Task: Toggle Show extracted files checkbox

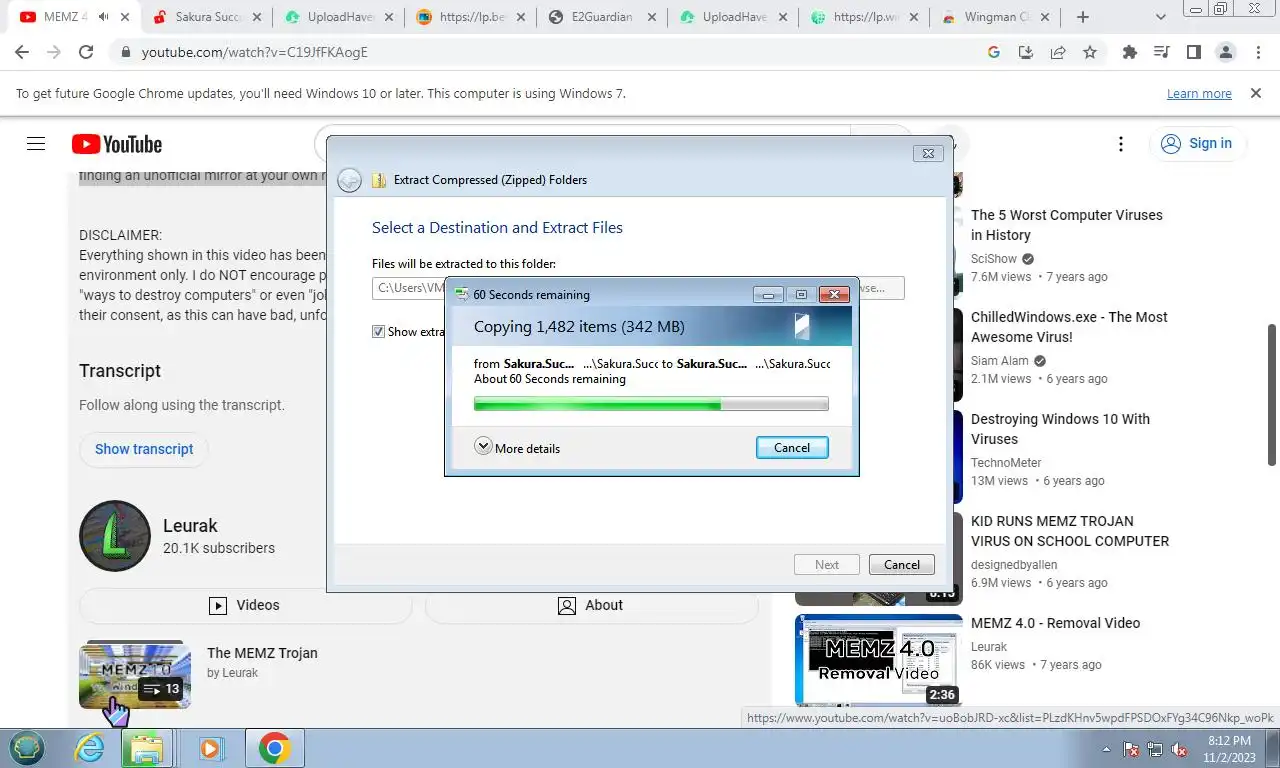Action: (x=378, y=332)
